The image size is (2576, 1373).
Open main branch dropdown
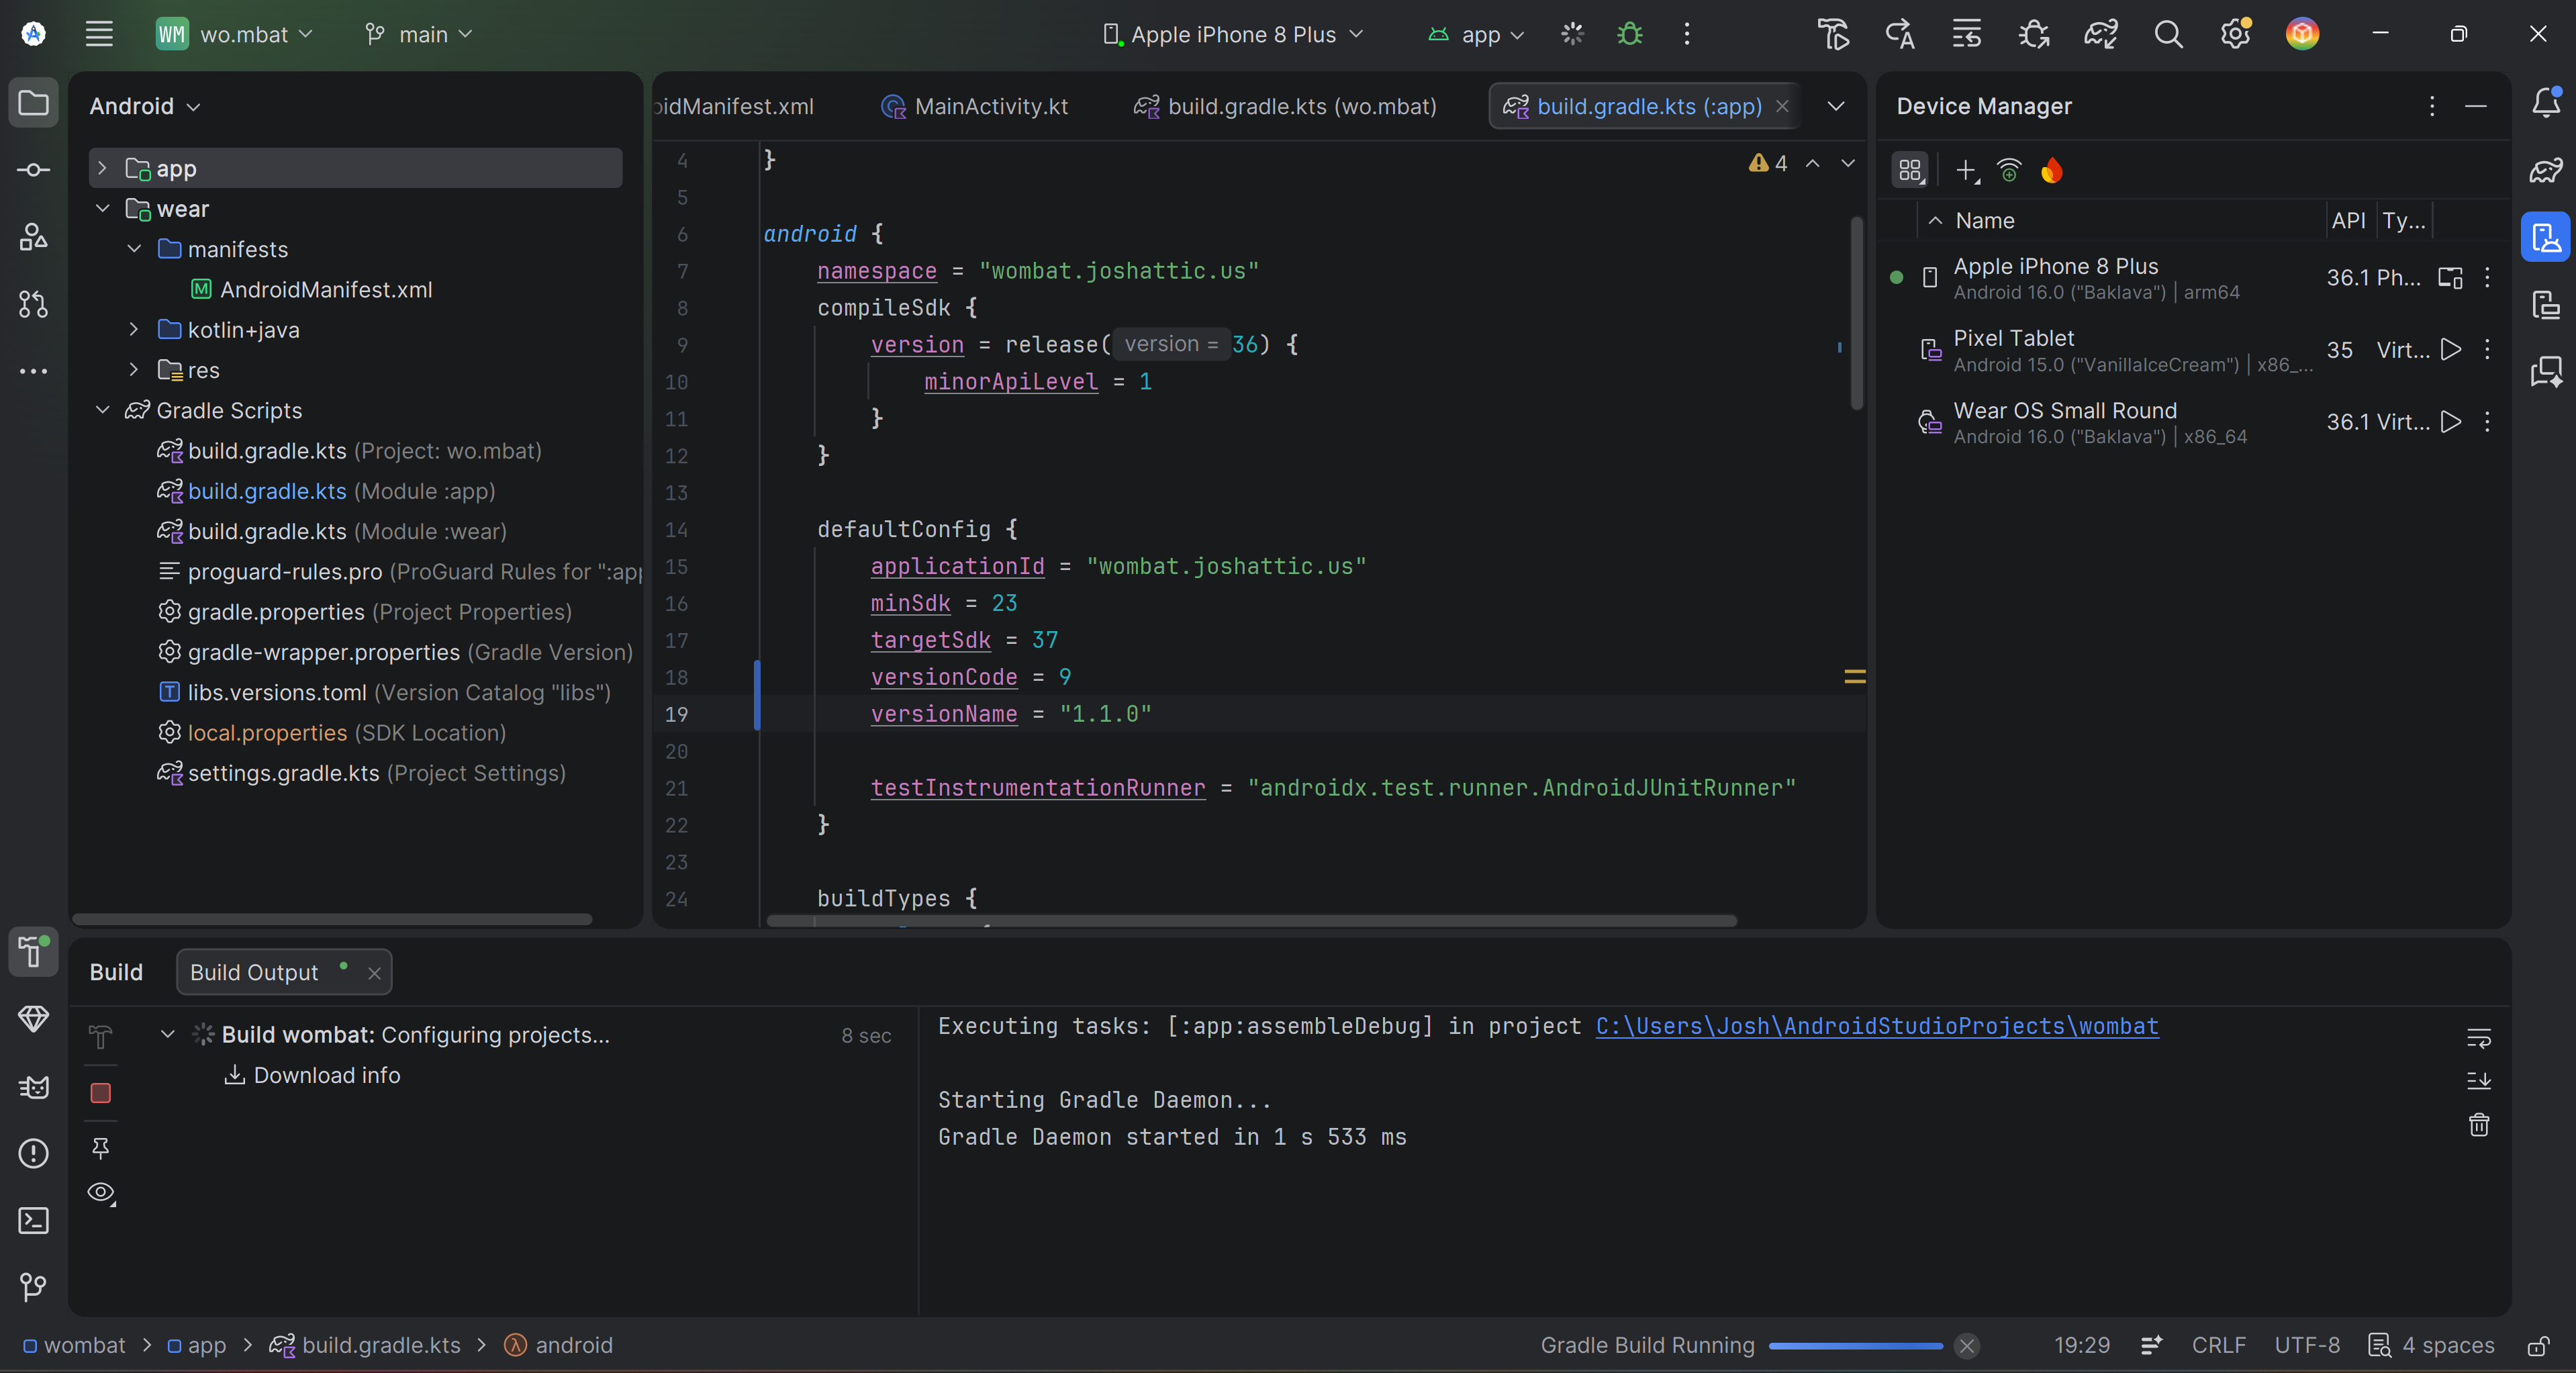click(419, 34)
